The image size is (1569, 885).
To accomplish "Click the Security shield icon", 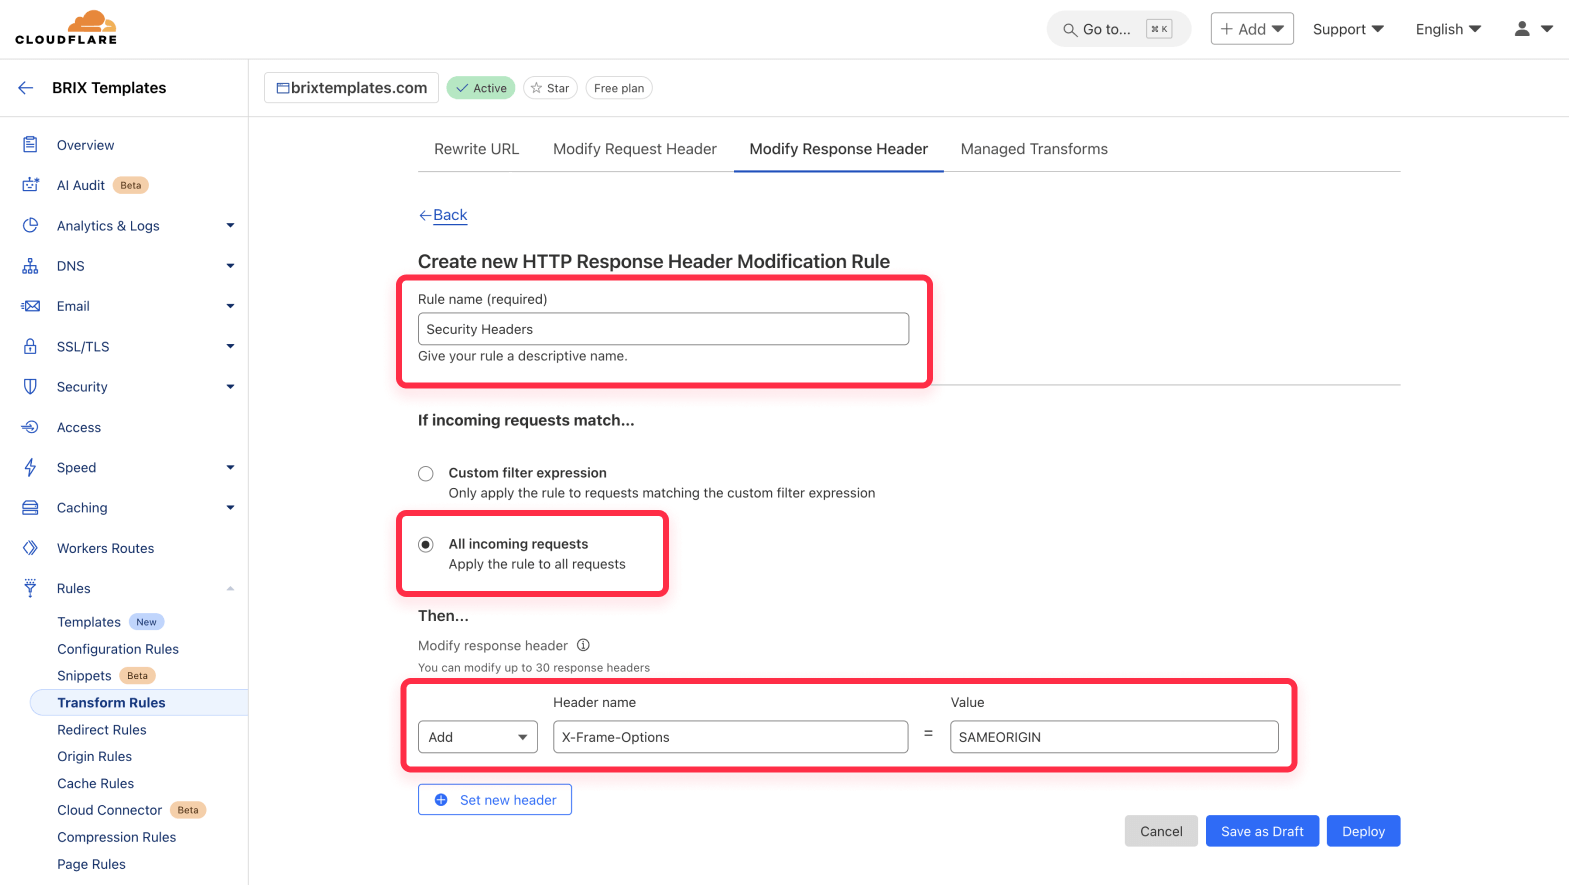I will click(x=30, y=387).
